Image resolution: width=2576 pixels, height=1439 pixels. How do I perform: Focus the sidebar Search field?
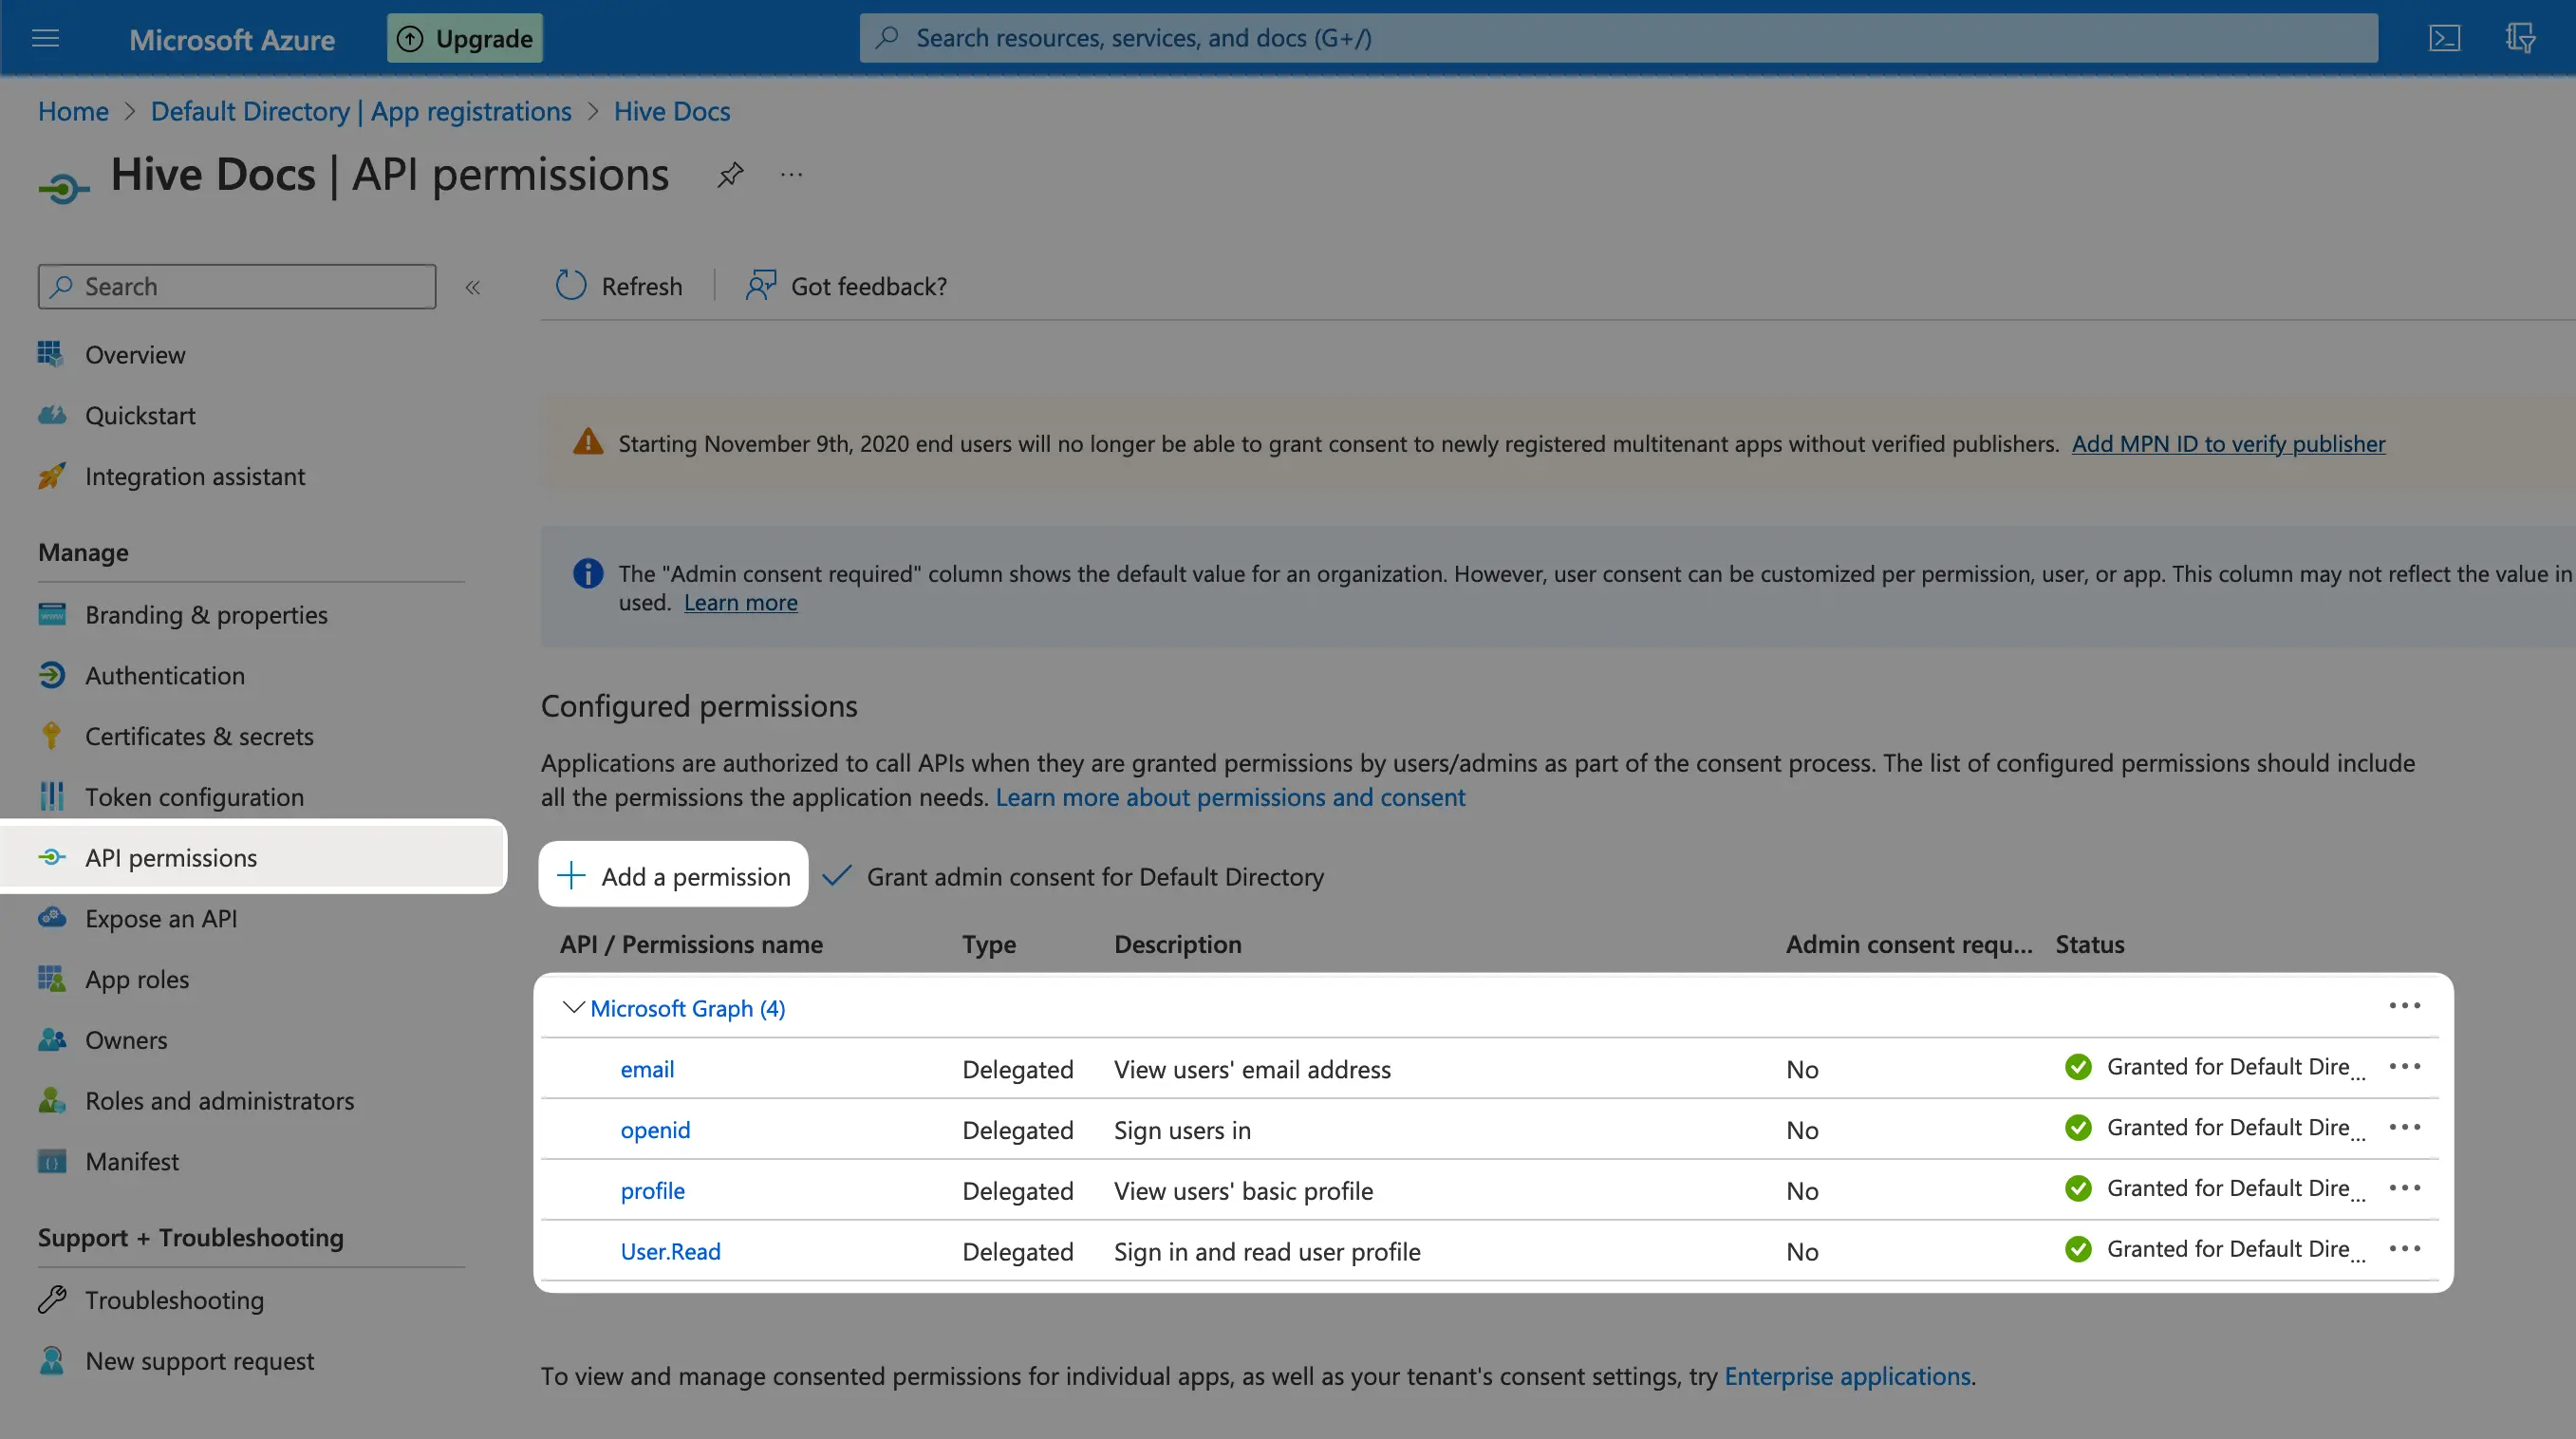pos(237,286)
